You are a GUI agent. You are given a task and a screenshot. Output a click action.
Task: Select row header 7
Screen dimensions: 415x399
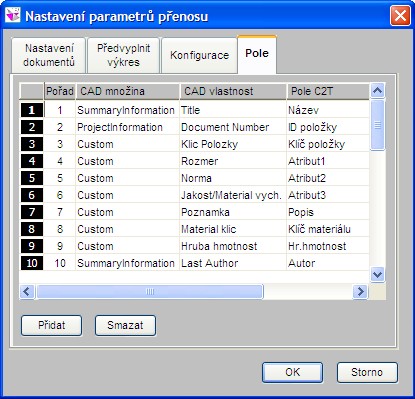click(32, 212)
